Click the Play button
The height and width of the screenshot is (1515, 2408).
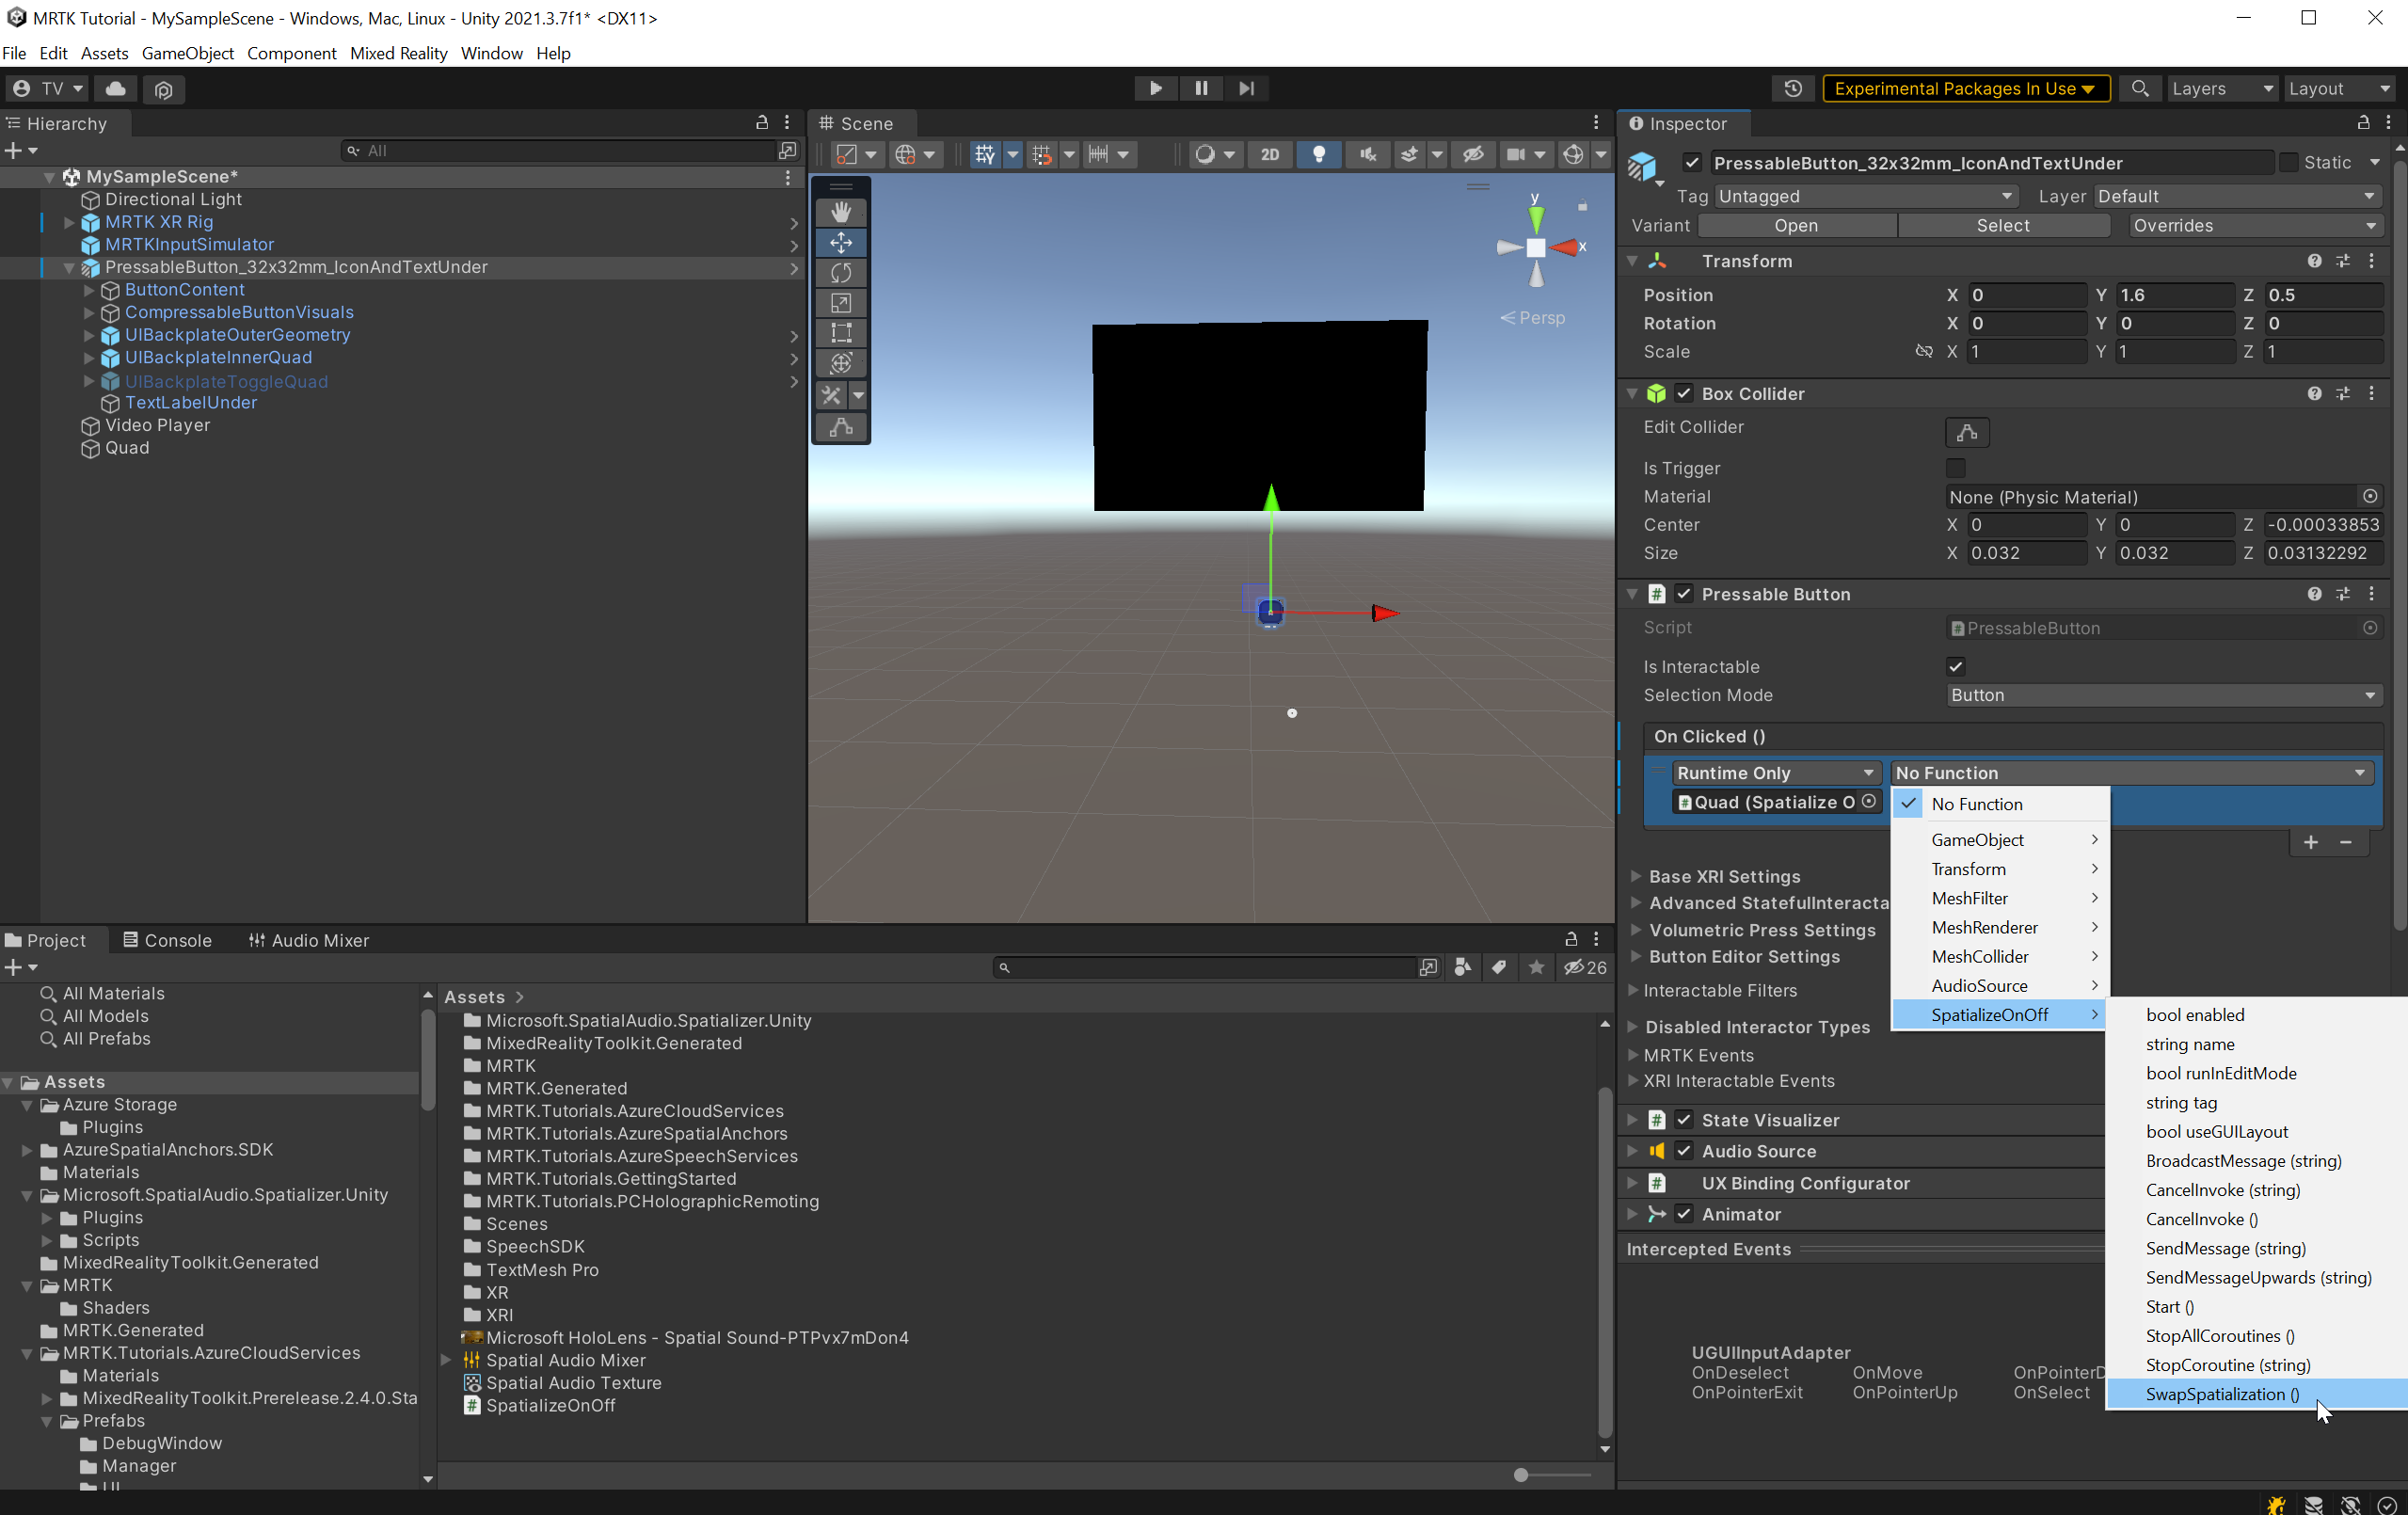click(x=1155, y=88)
